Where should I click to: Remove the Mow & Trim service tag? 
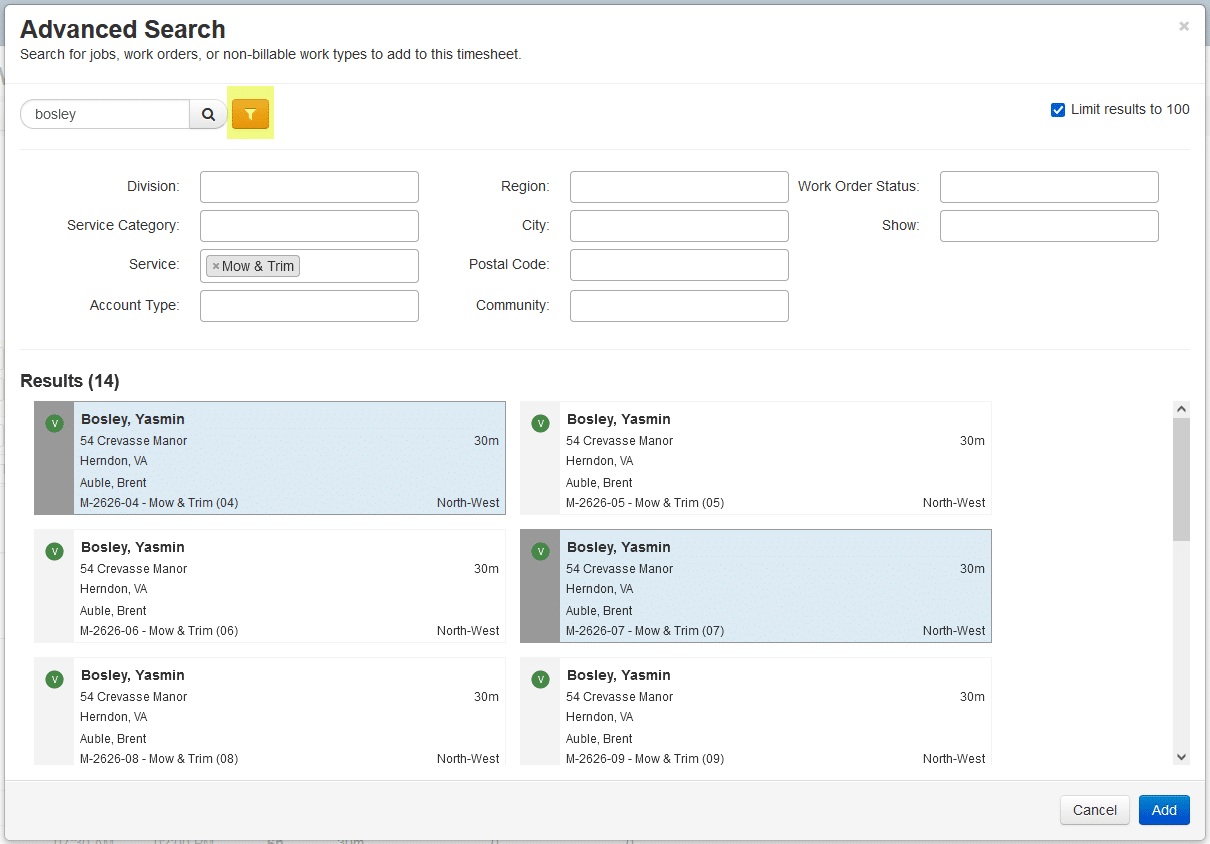click(x=216, y=266)
